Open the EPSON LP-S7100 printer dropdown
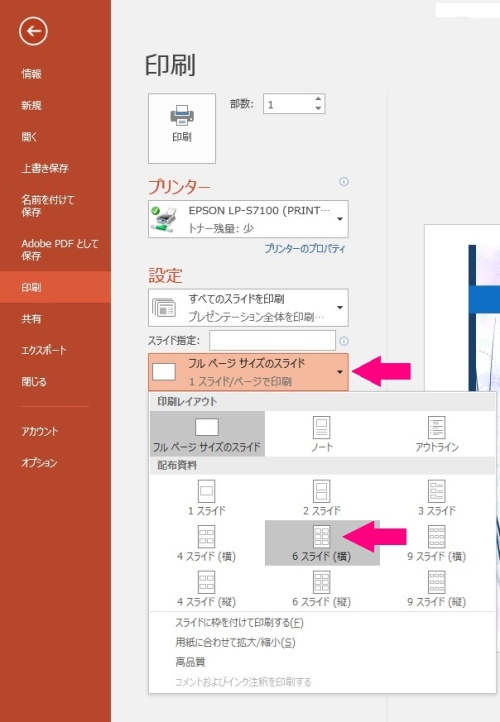The width and height of the screenshot is (500, 722). 248,219
